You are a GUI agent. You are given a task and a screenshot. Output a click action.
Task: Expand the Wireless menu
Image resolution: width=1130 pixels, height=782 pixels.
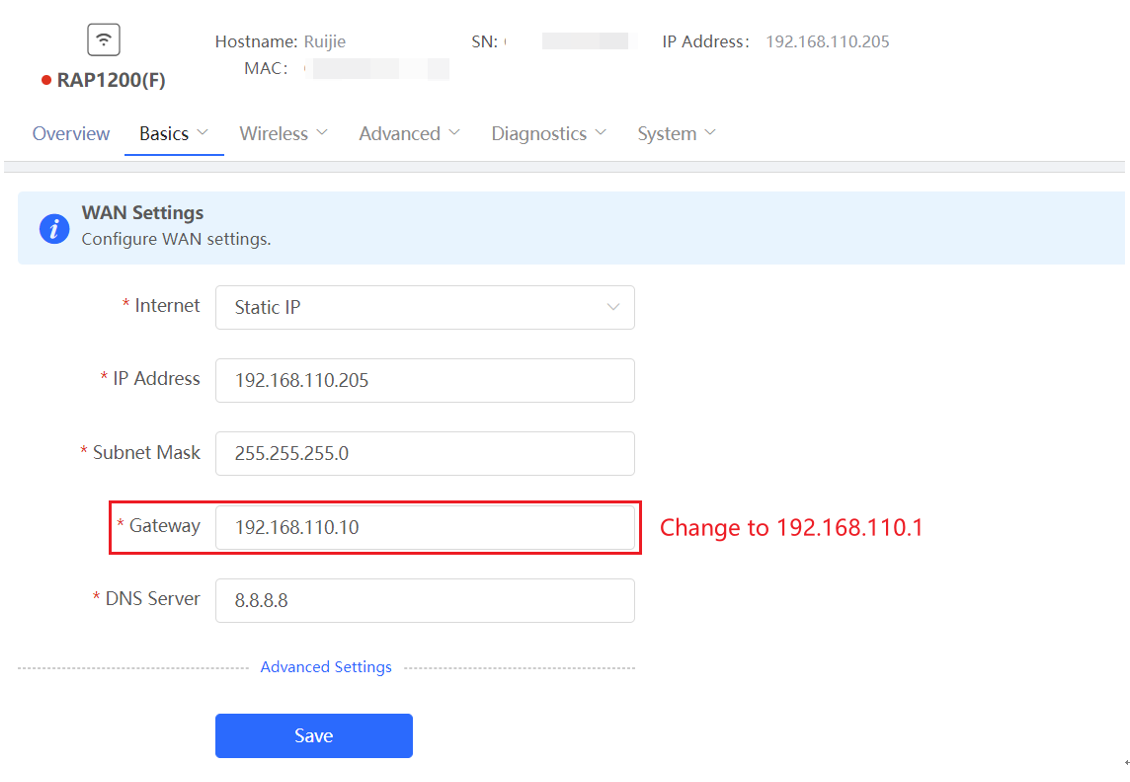283,133
